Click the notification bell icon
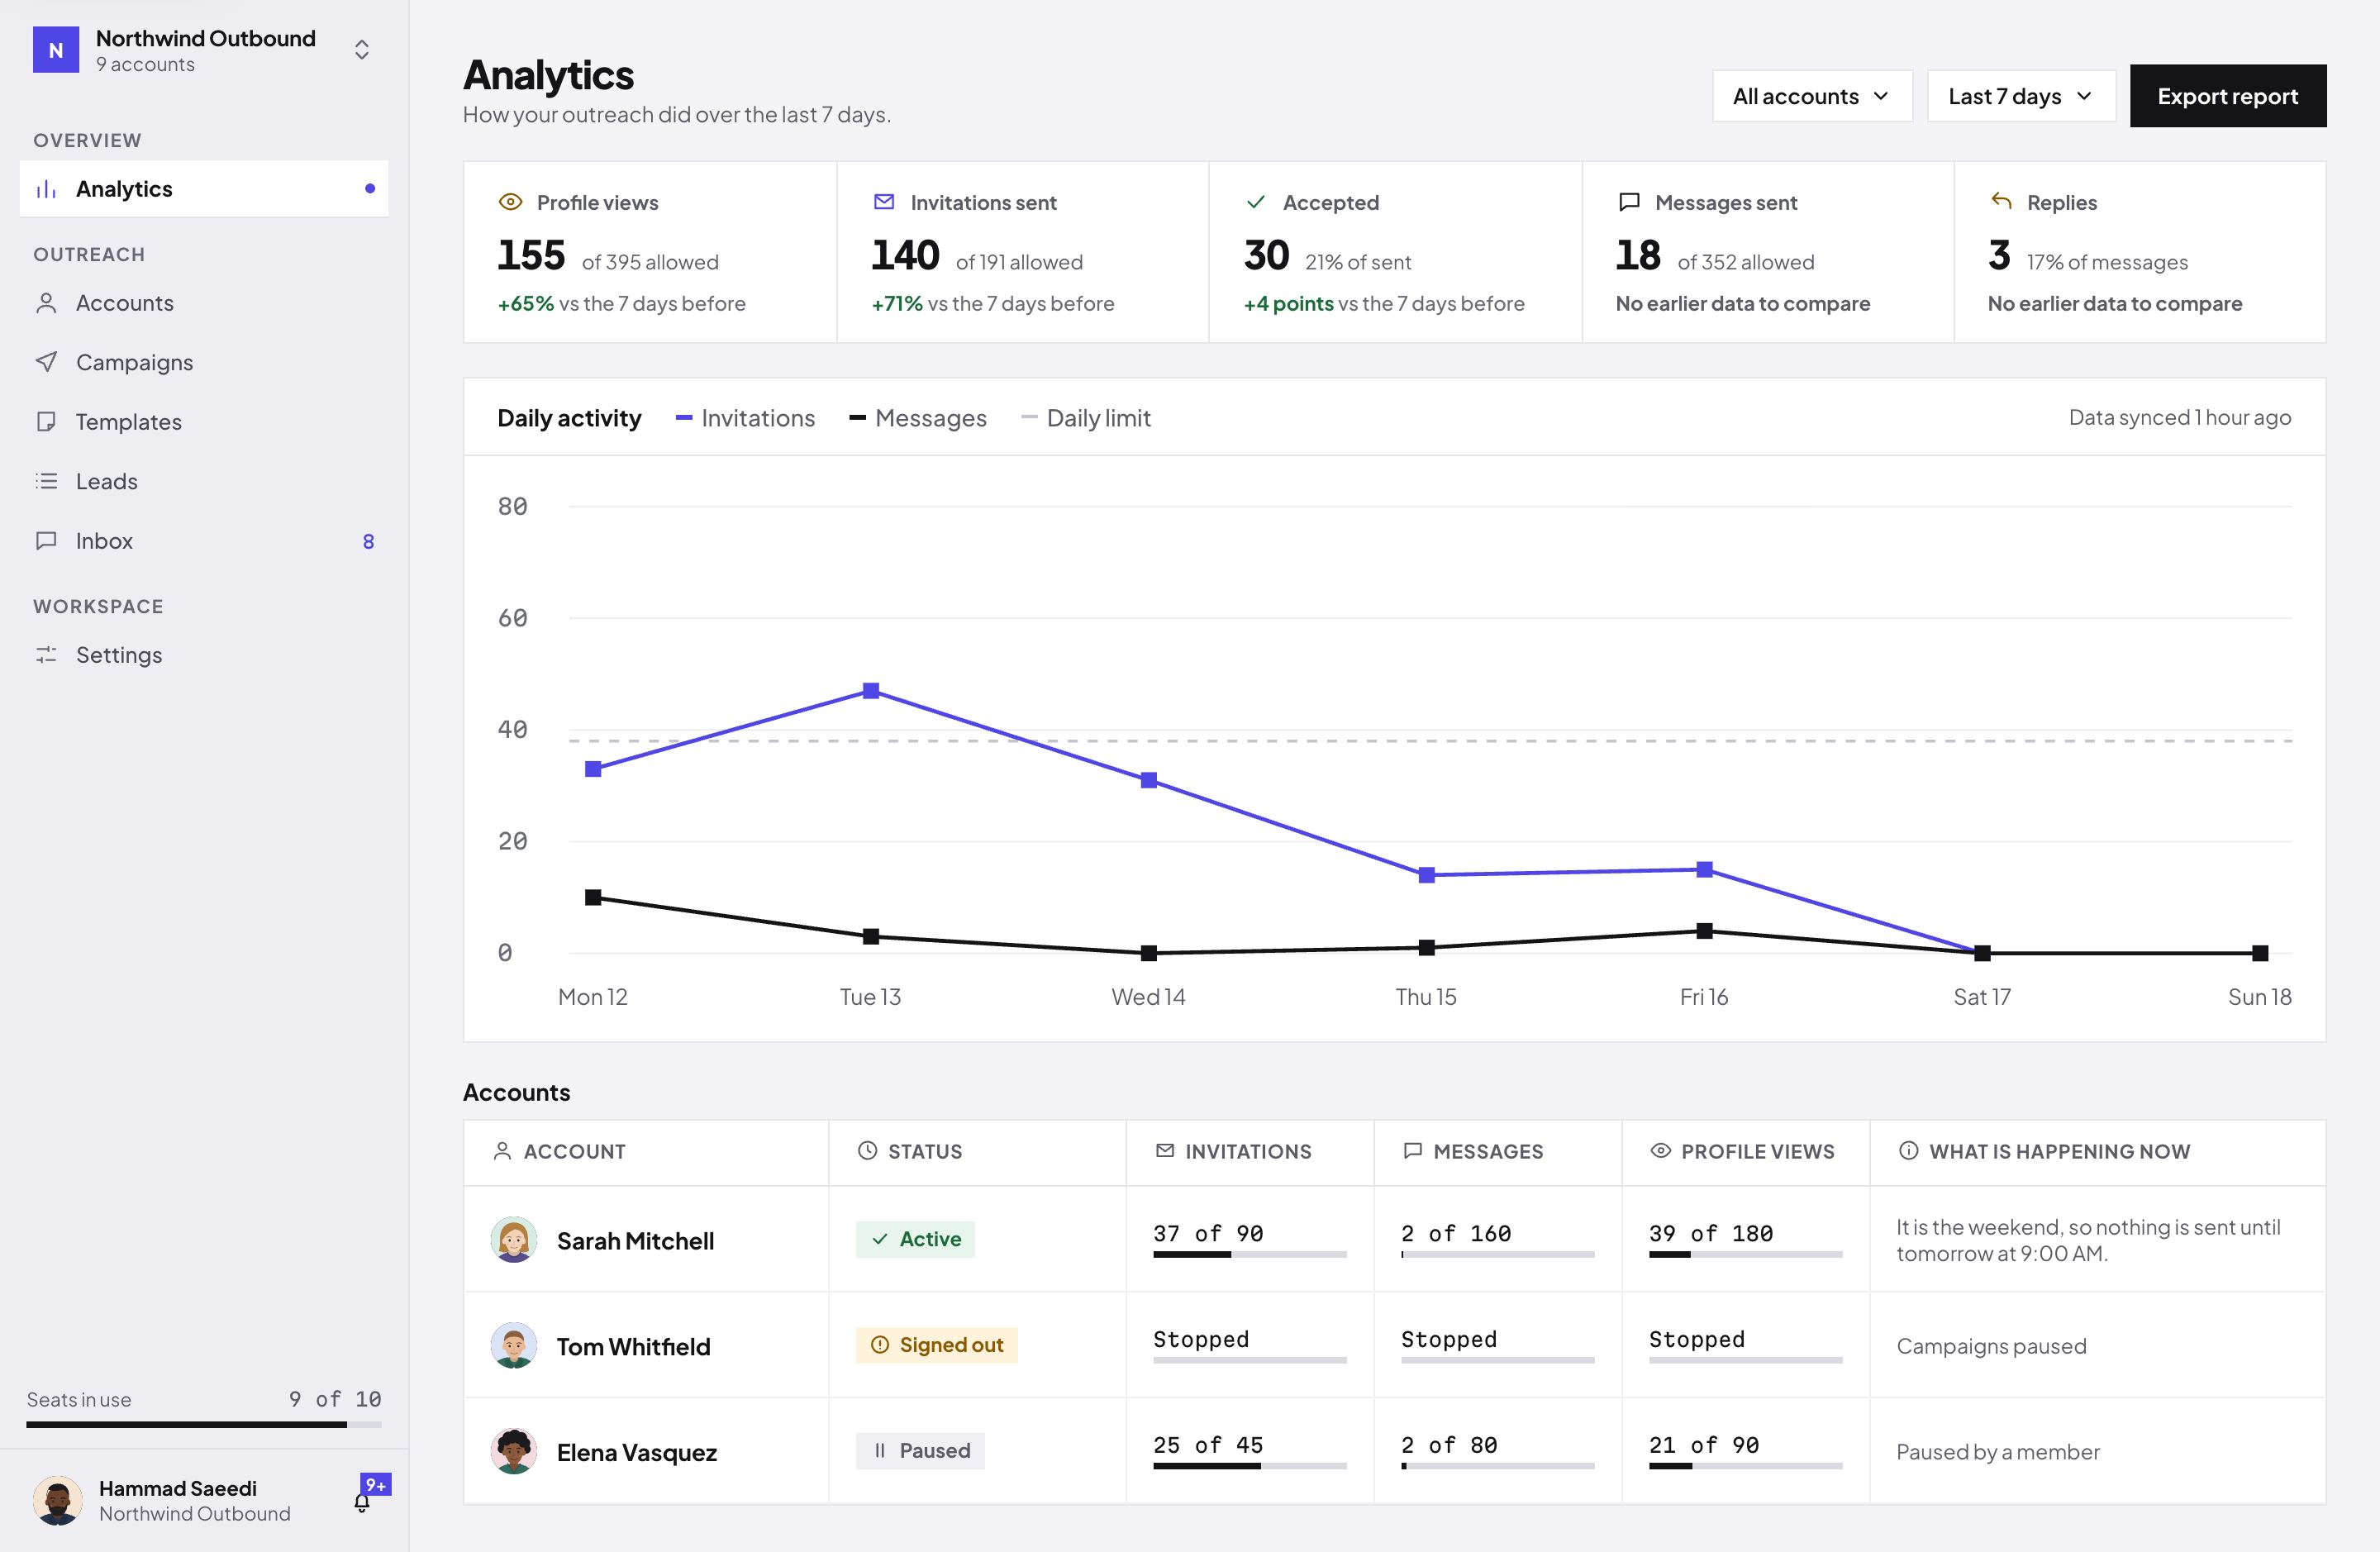 click(x=362, y=1502)
